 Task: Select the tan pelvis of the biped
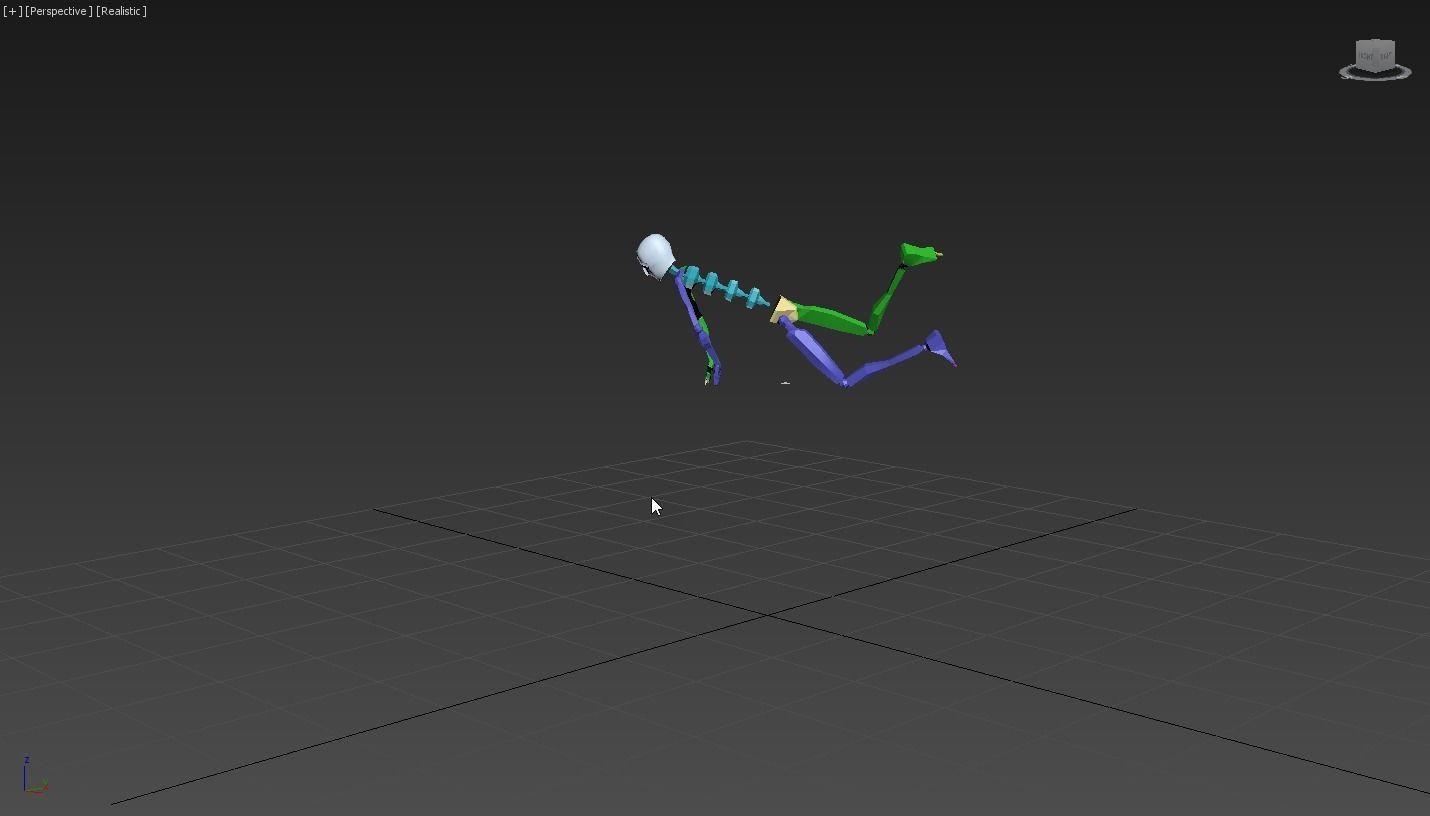click(783, 308)
